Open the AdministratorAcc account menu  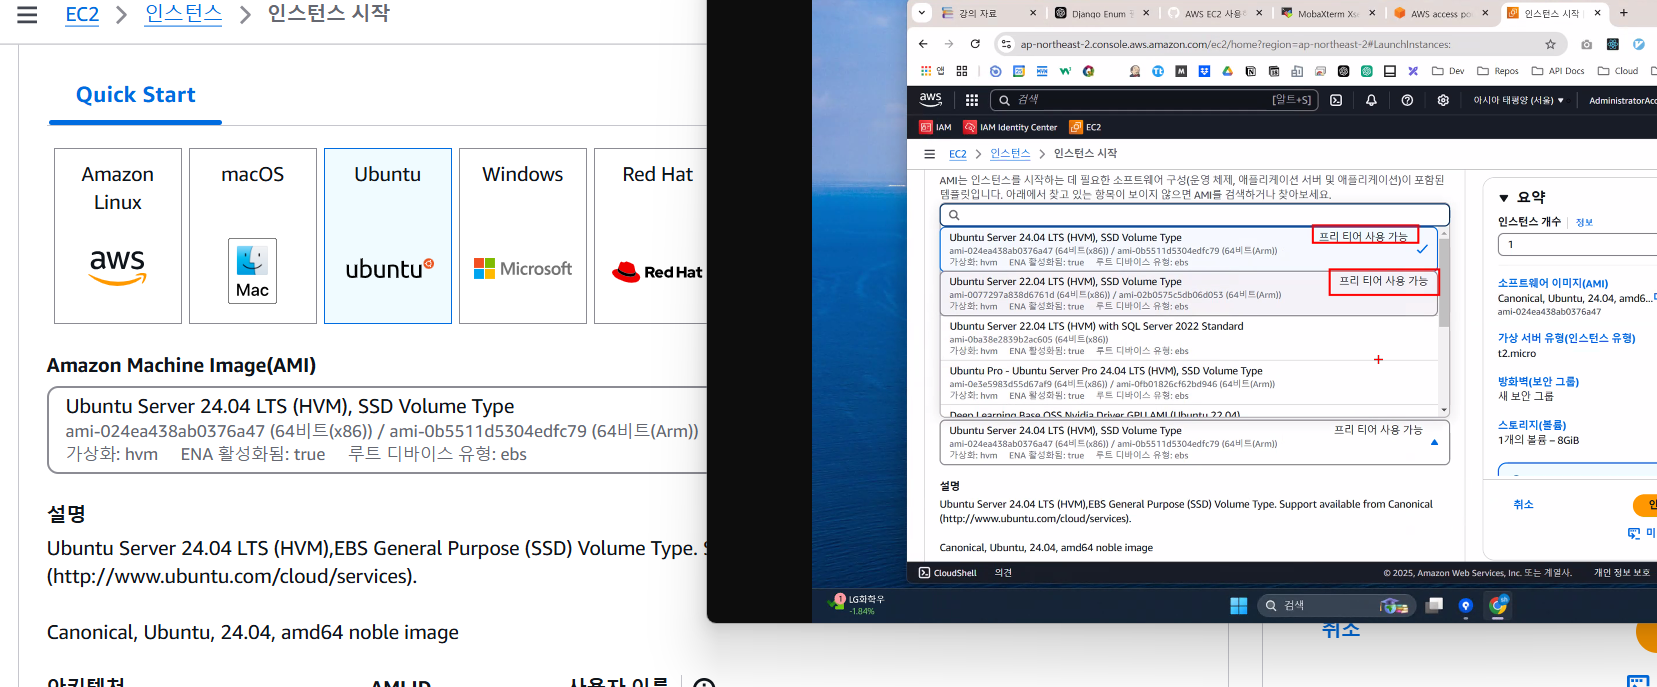pos(1622,100)
